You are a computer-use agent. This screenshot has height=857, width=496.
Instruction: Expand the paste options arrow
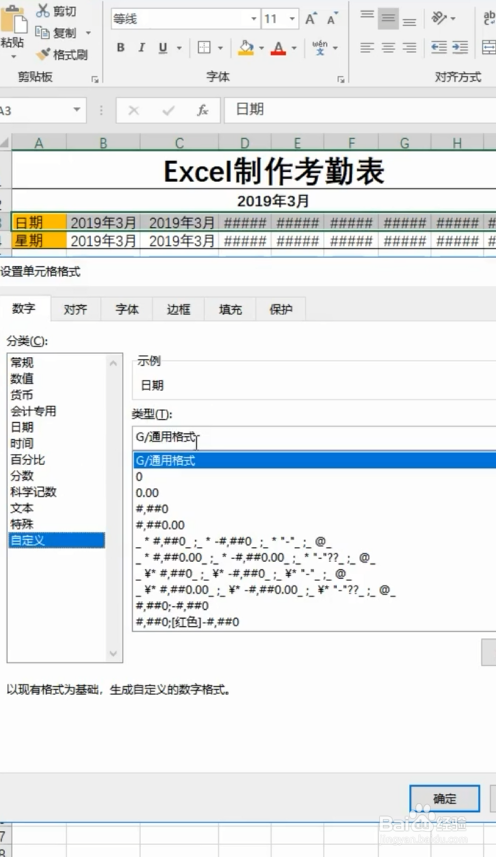pos(13,56)
